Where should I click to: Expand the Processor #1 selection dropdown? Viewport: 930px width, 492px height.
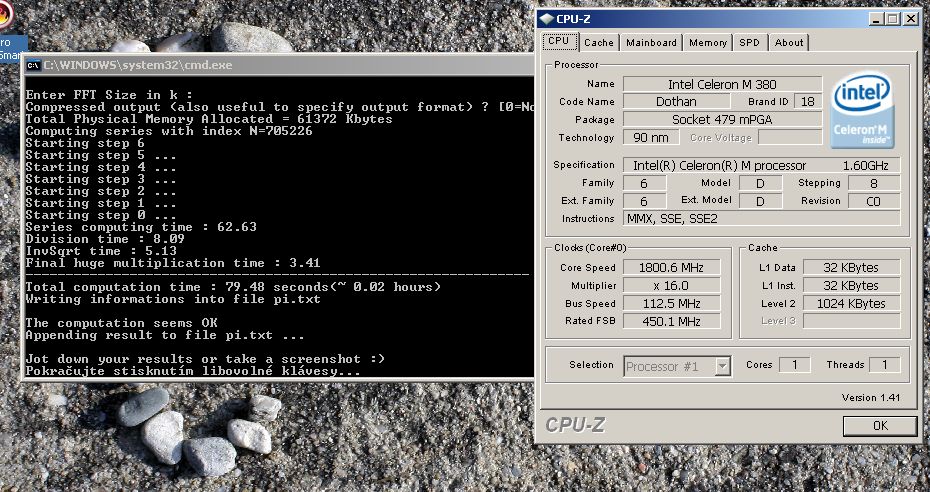point(722,366)
